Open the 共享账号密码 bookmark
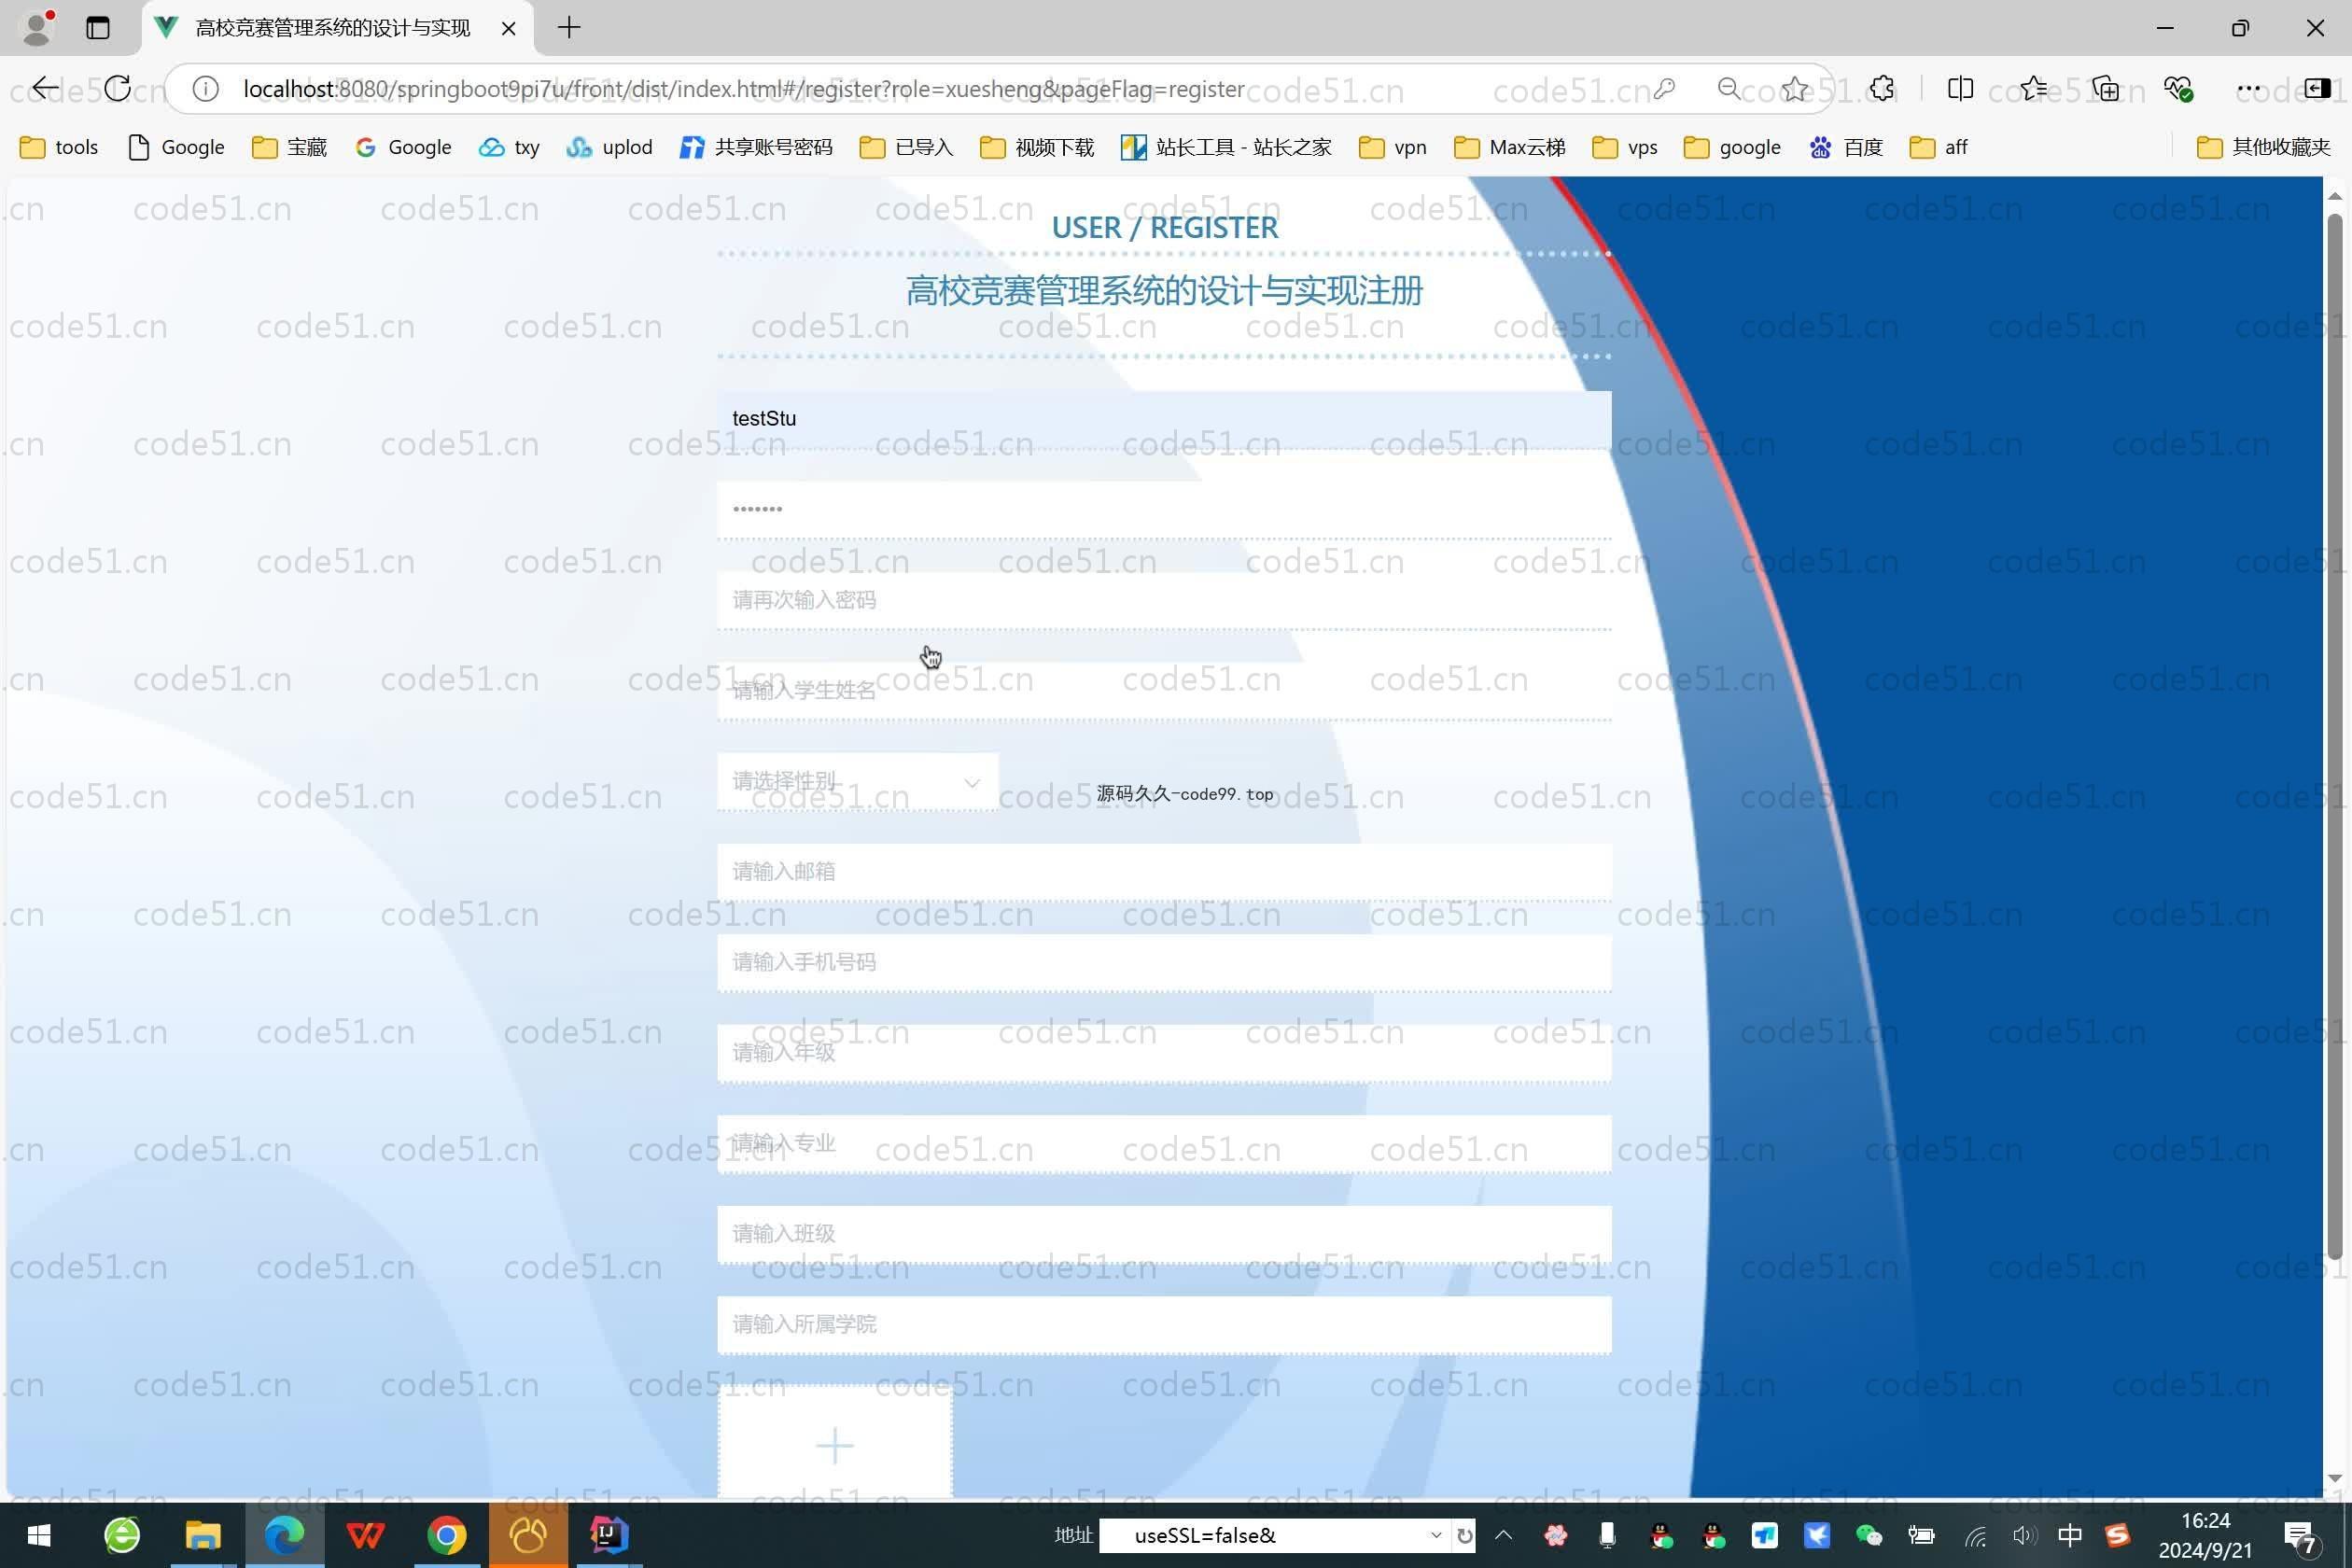The image size is (2352, 1568). (x=756, y=147)
